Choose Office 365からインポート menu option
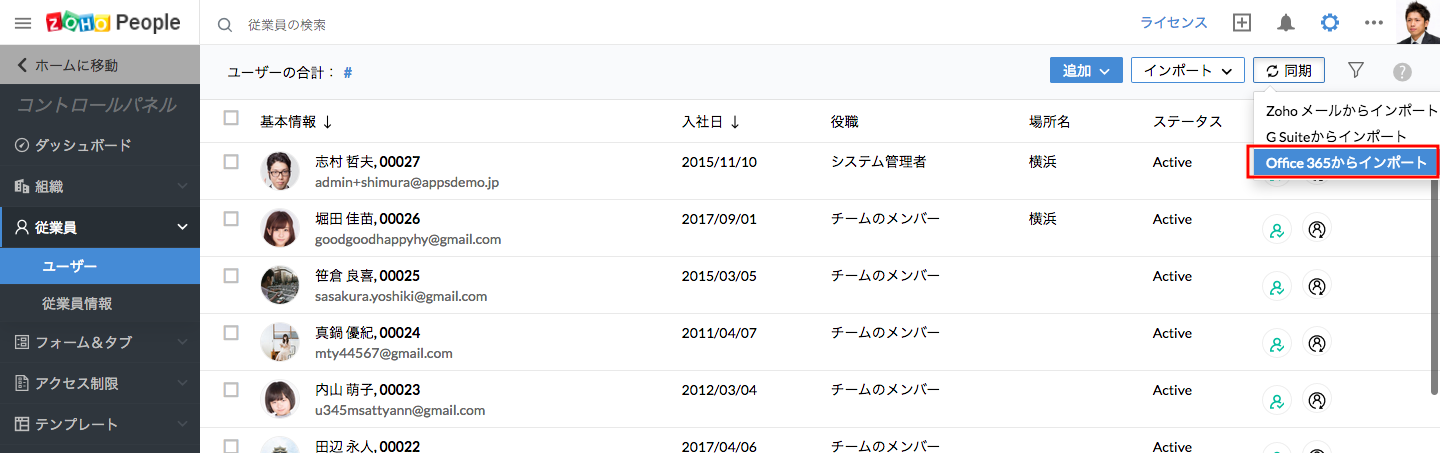Screen dimensions: 1440x453 click(1345, 162)
